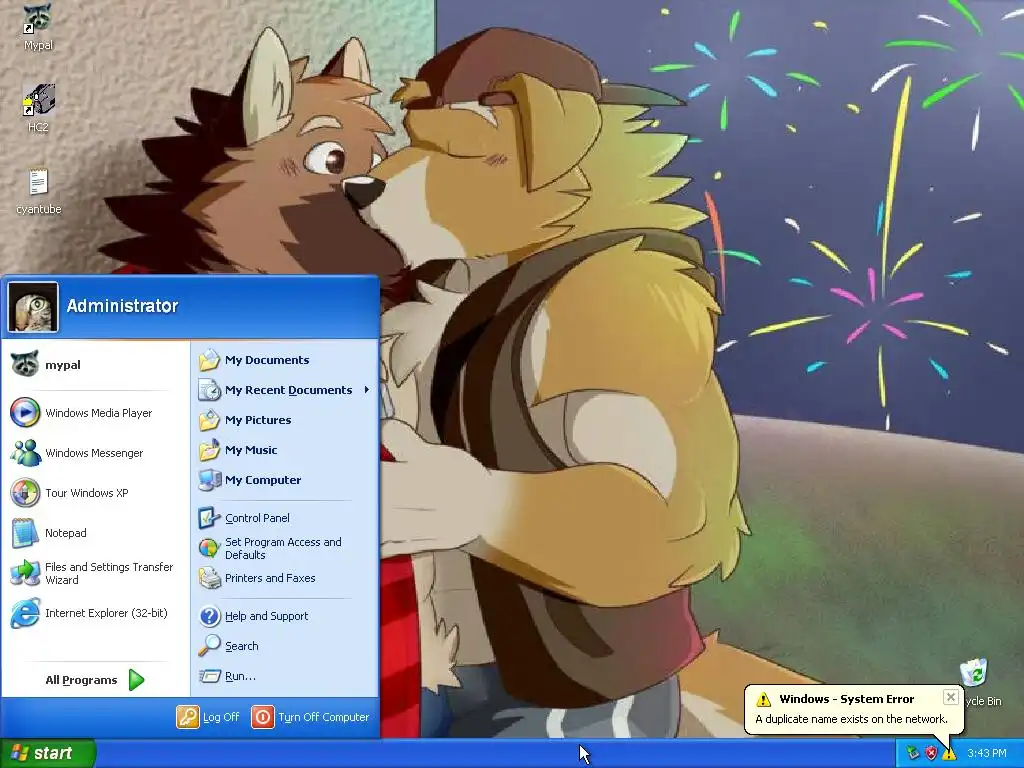The image size is (1024, 768).
Task: Click the Windows Media Player label
Action: (x=99, y=413)
